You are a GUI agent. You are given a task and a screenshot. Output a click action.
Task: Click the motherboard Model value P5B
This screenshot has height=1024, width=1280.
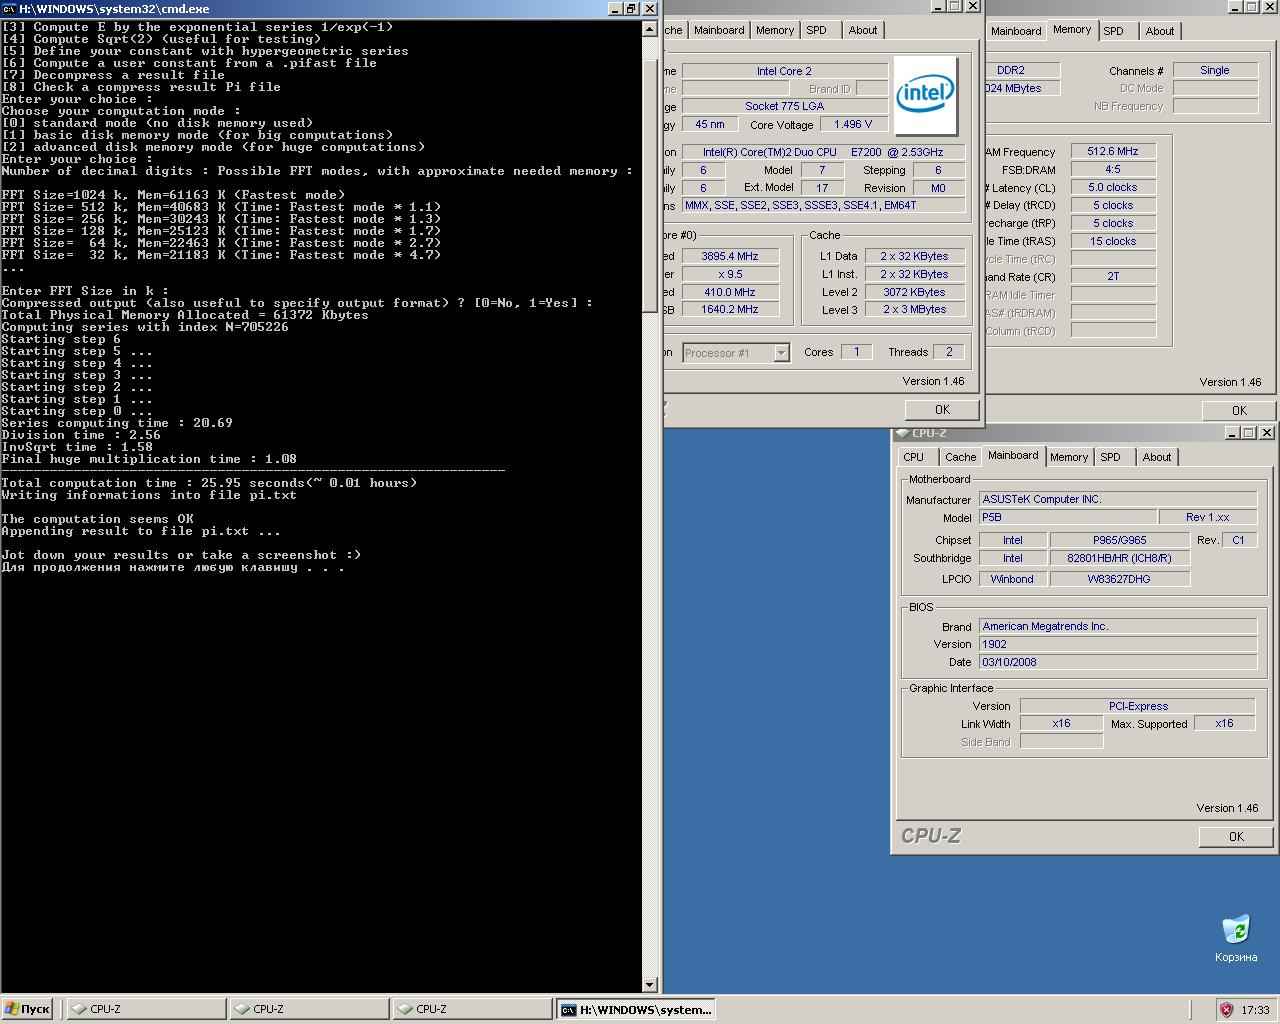(x=1067, y=517)
